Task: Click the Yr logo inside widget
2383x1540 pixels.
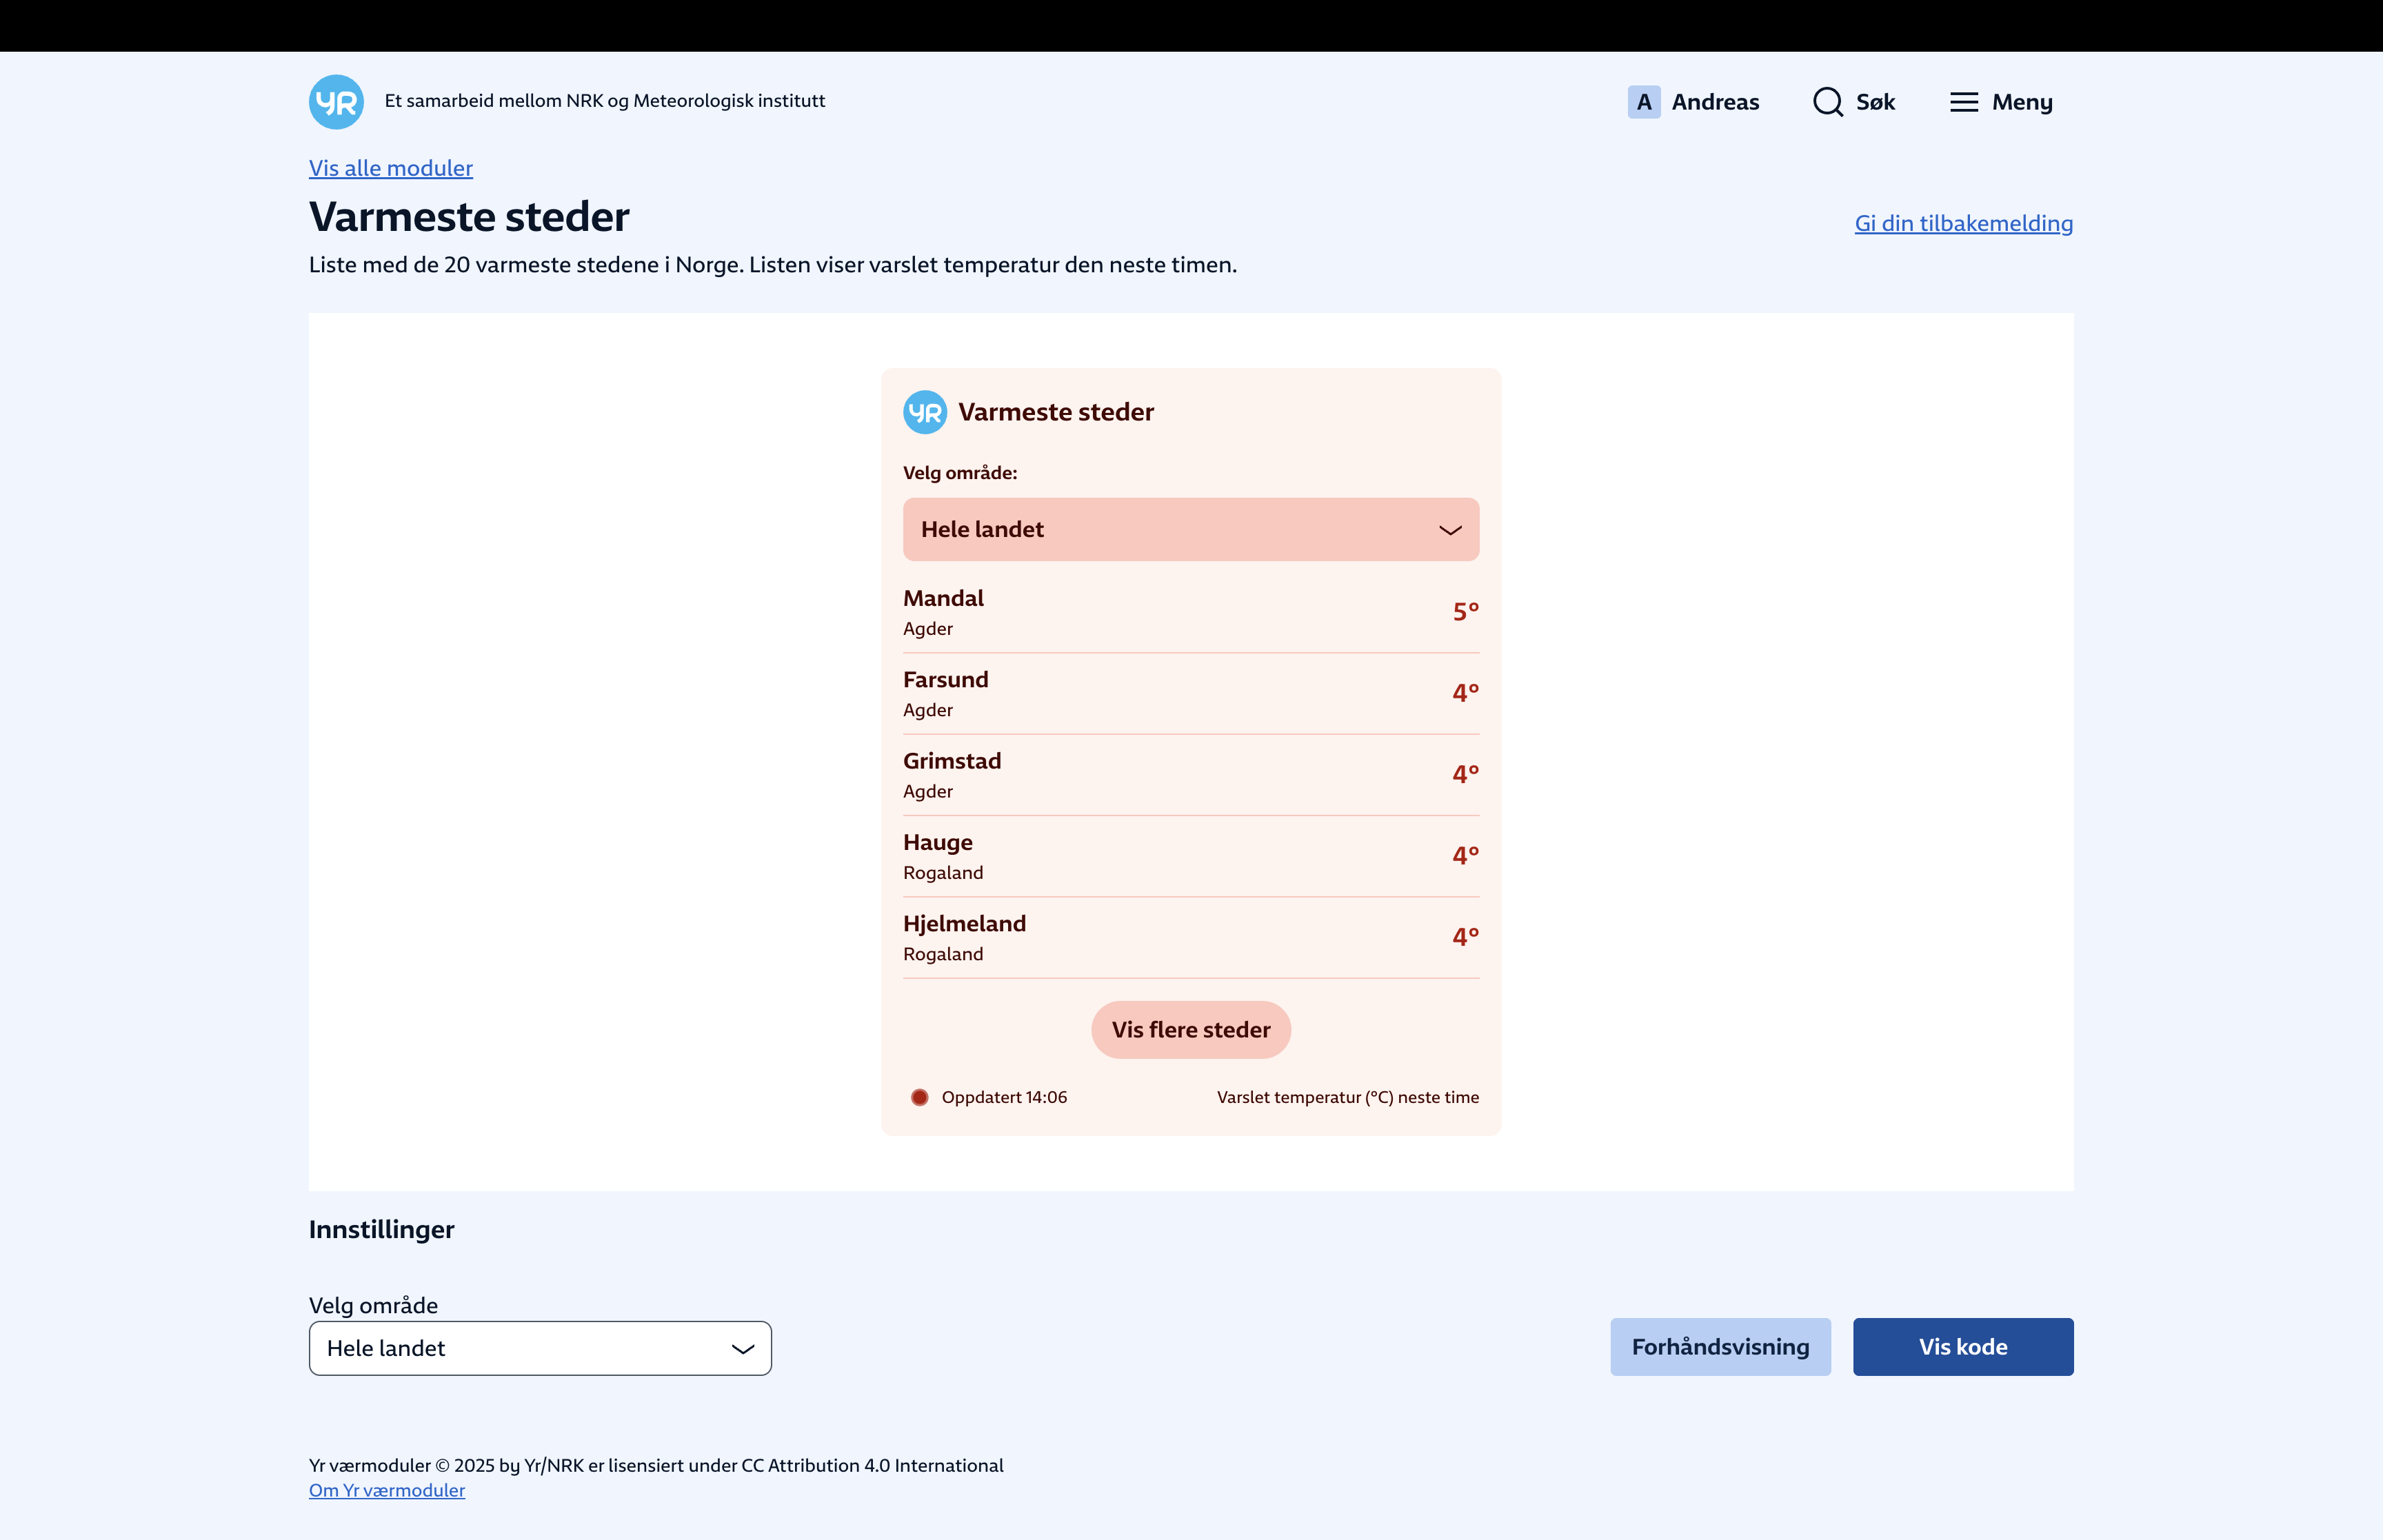Action: point(924,412)
